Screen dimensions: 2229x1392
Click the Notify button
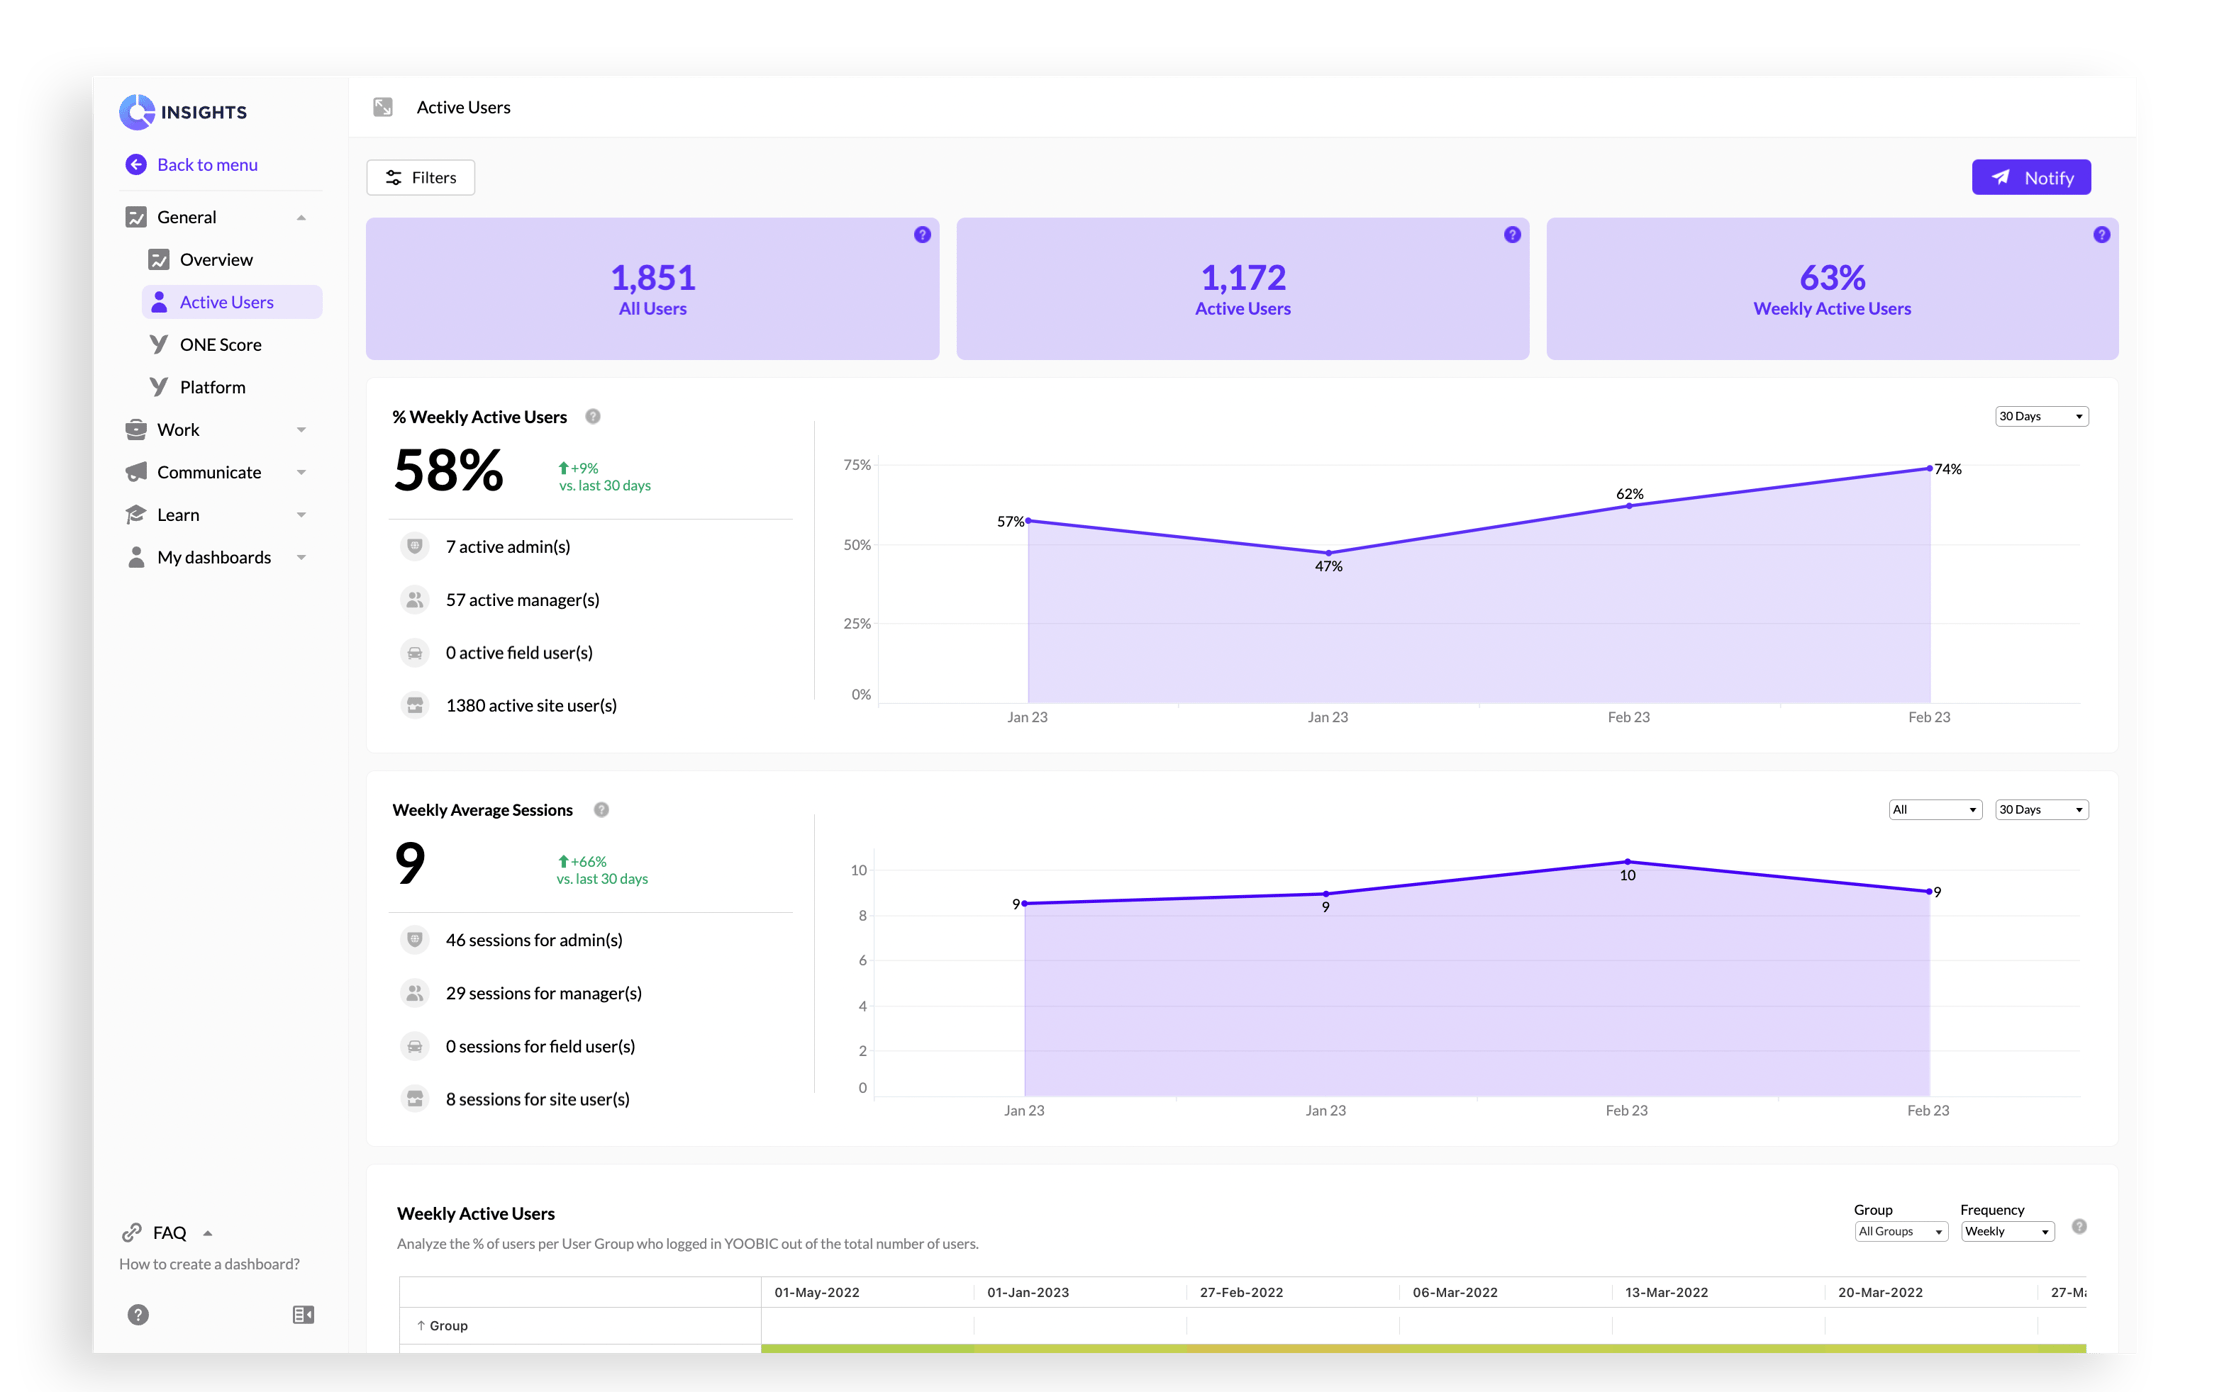click(x=2030, y=178)
